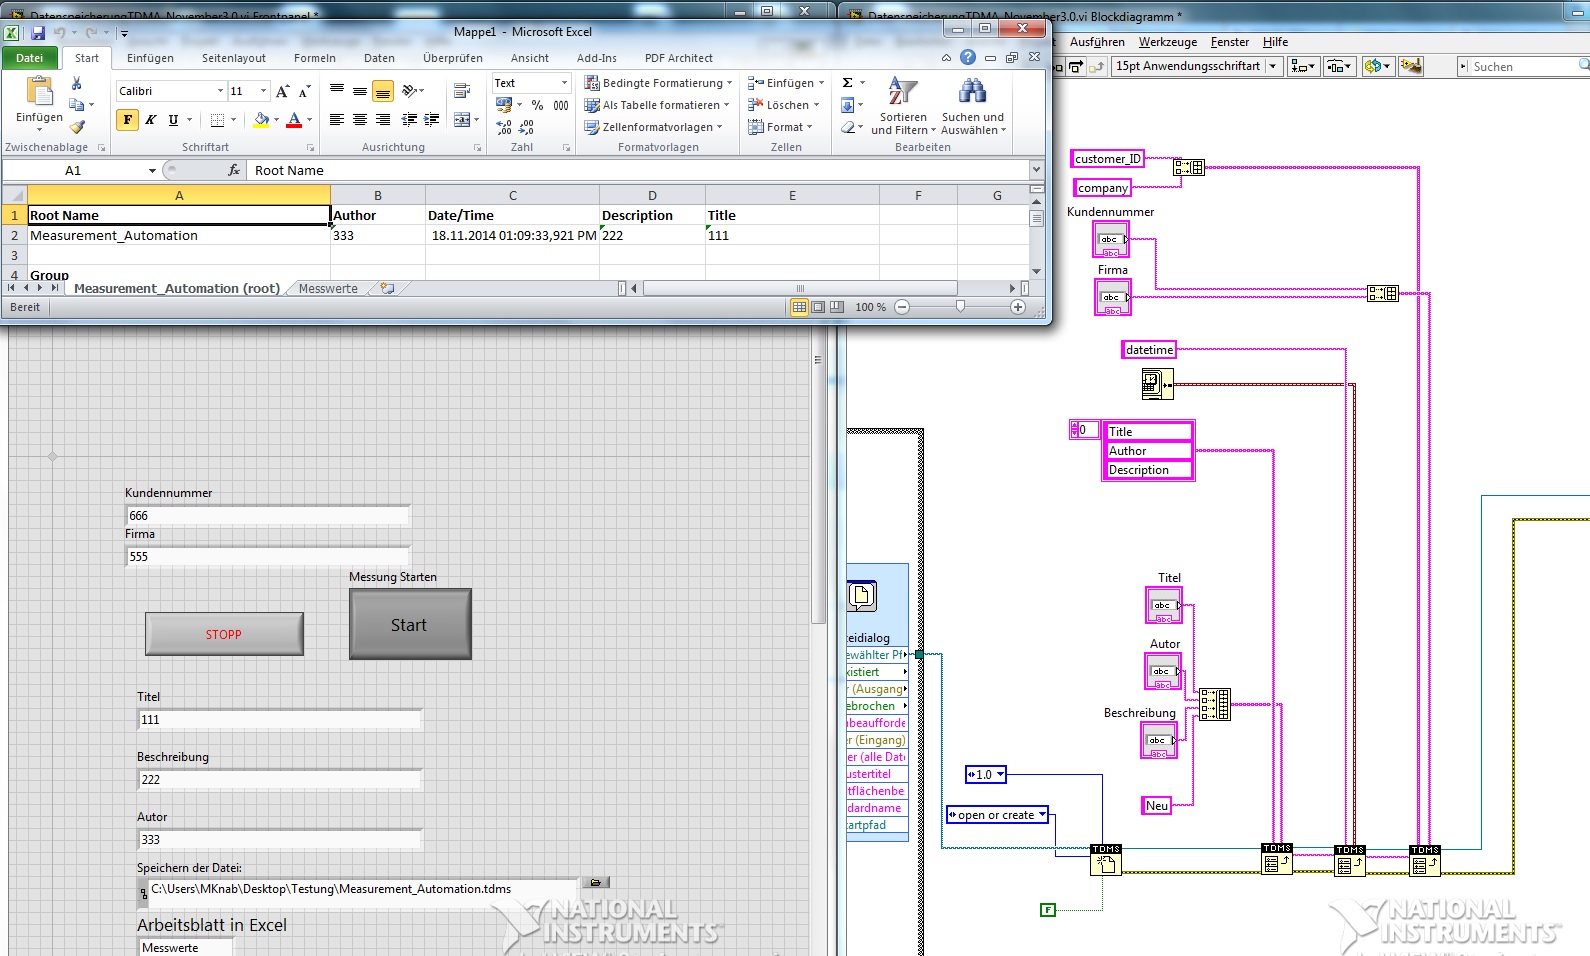Viewport: 1590px width, 956px height.
Task: Toggle bottom vertical alignment button
Action: tap(383, 91)
